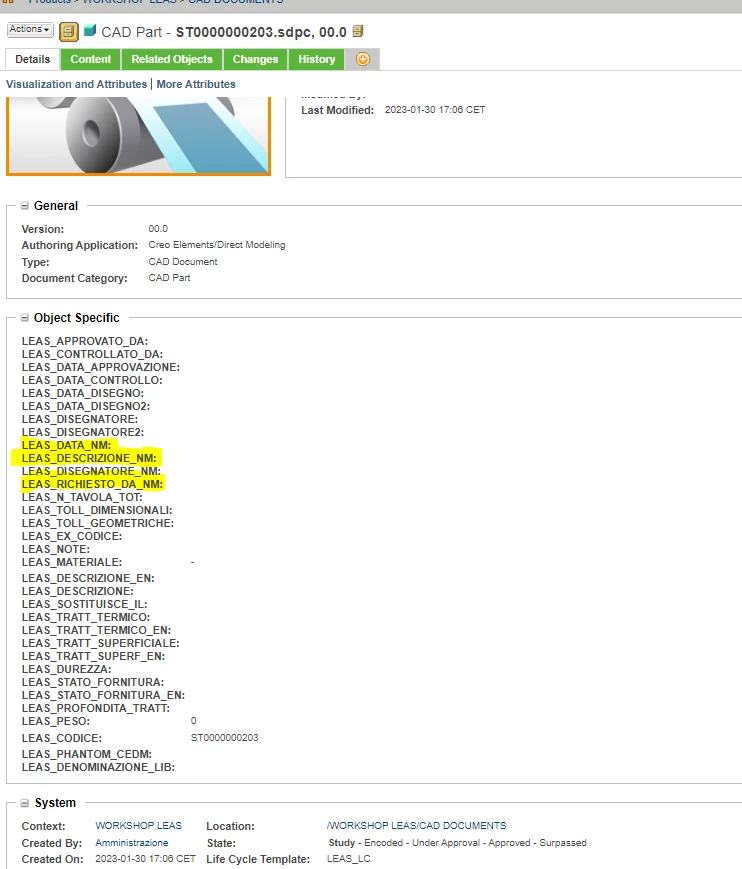Viewport: 742px width, 869px height.
Task: Click the yellow document icon beside Actions
Action: pyautogui.click(x=69, y=32)
